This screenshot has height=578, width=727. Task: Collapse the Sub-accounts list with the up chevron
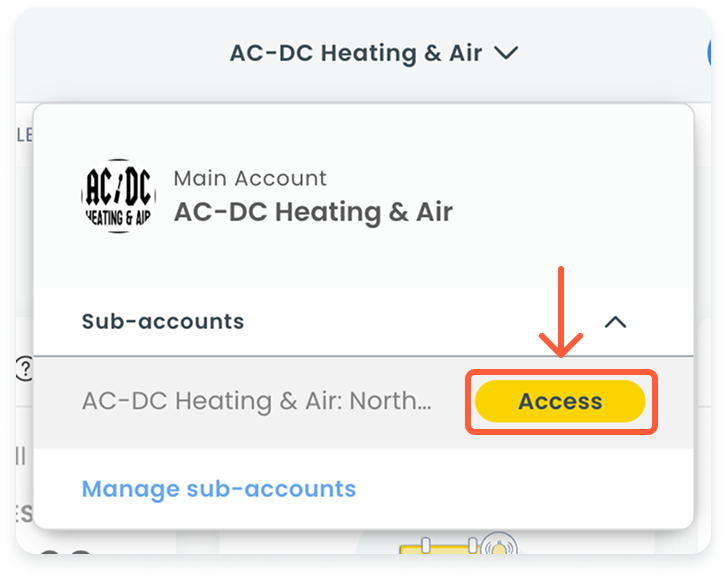(616, 322)
